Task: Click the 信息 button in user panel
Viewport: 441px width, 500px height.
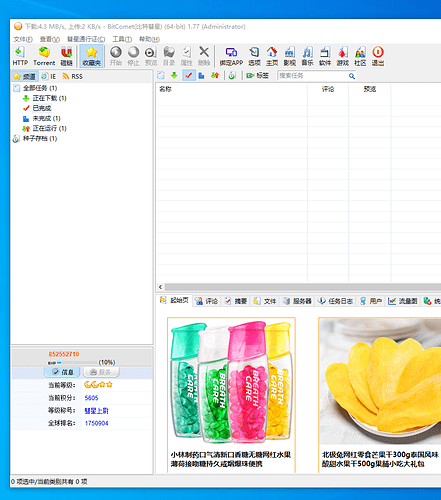Action: coord(62,372)
